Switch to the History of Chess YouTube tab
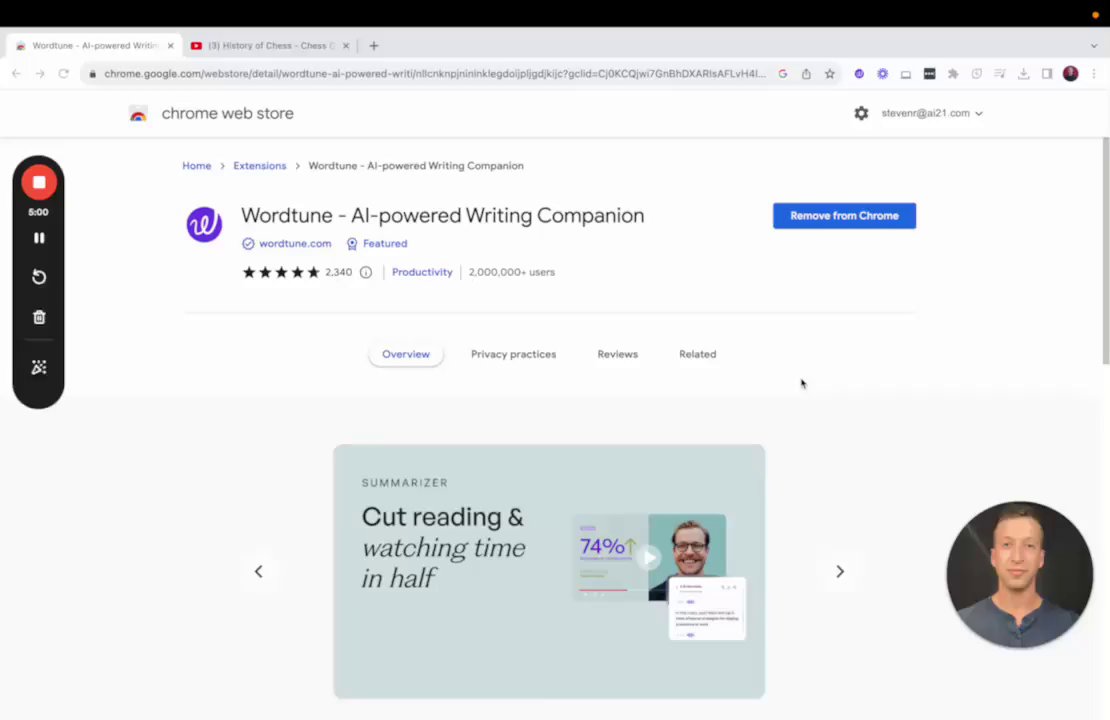 point(270,45)
